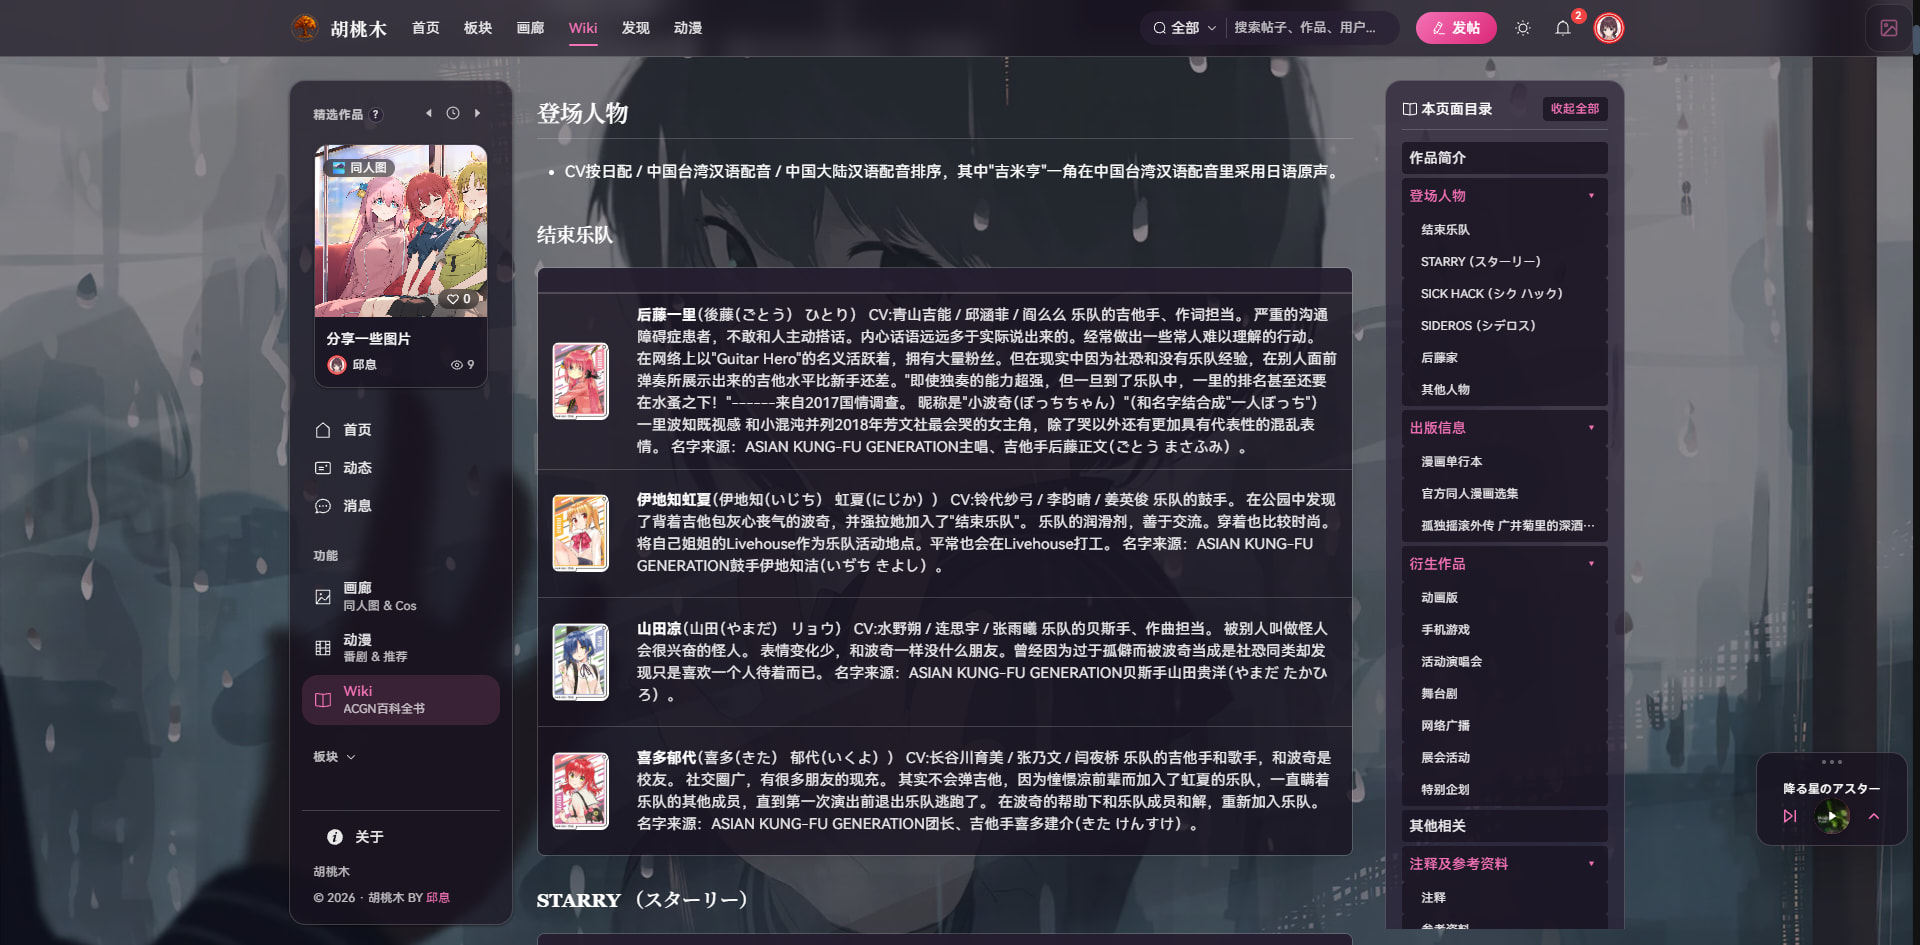Screen dimensions: 1920x945
Task: Open 动漫 section in the sidebar
Action: click(x=400, y=648)
